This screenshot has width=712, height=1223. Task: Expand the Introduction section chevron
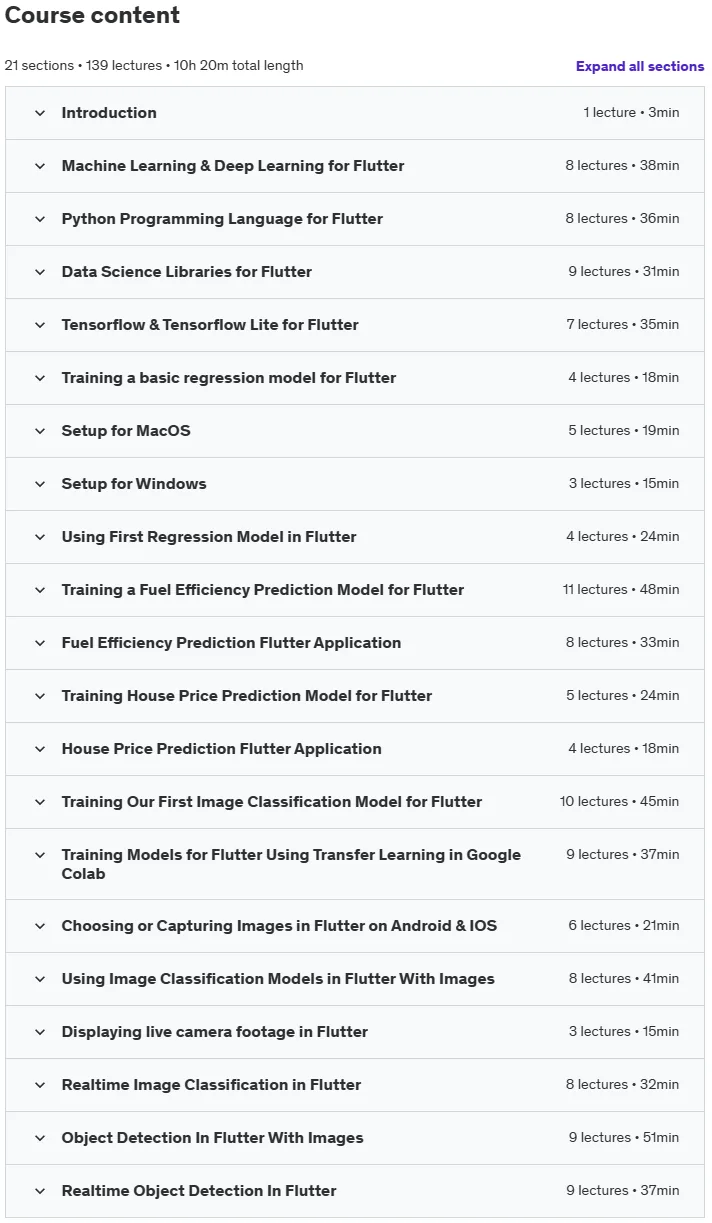(40, 113)
